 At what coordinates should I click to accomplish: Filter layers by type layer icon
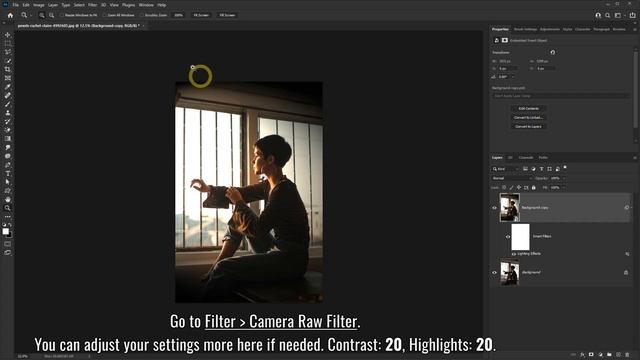(542, 169)
